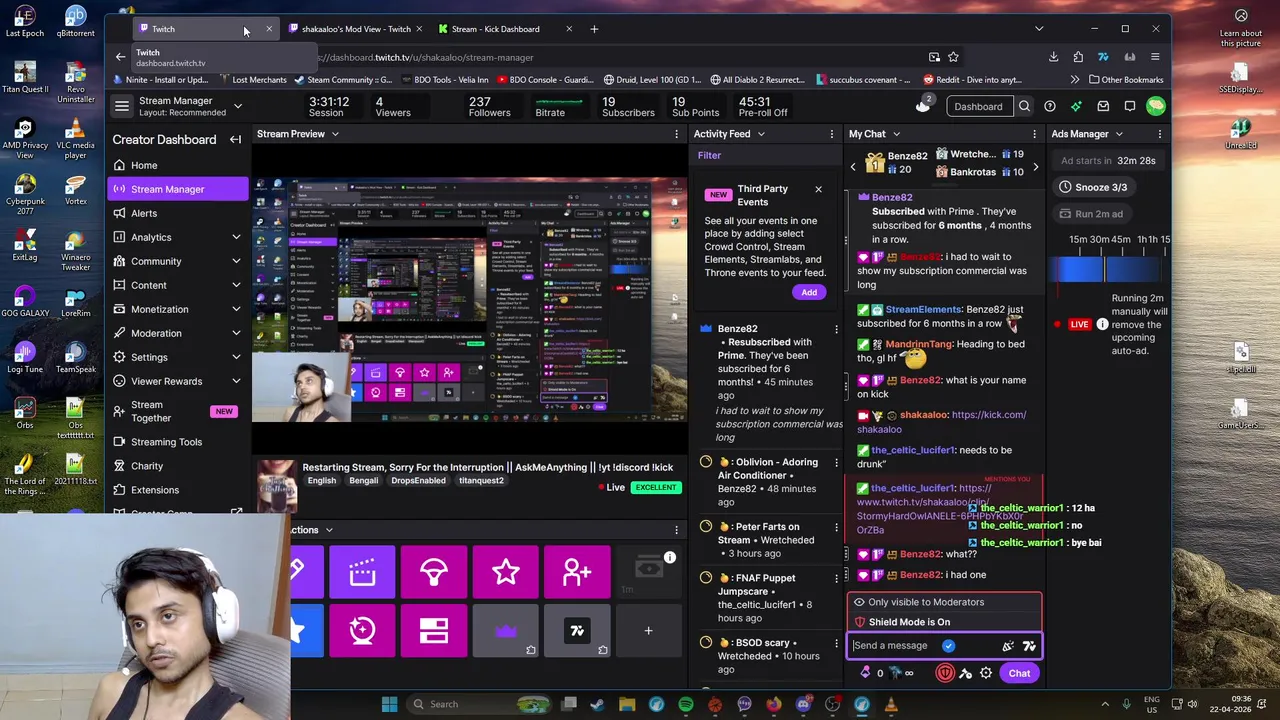Open the Stream Preview panel dropdown
This screenshot has height=720, width=1280.
[x=335, y=134]
